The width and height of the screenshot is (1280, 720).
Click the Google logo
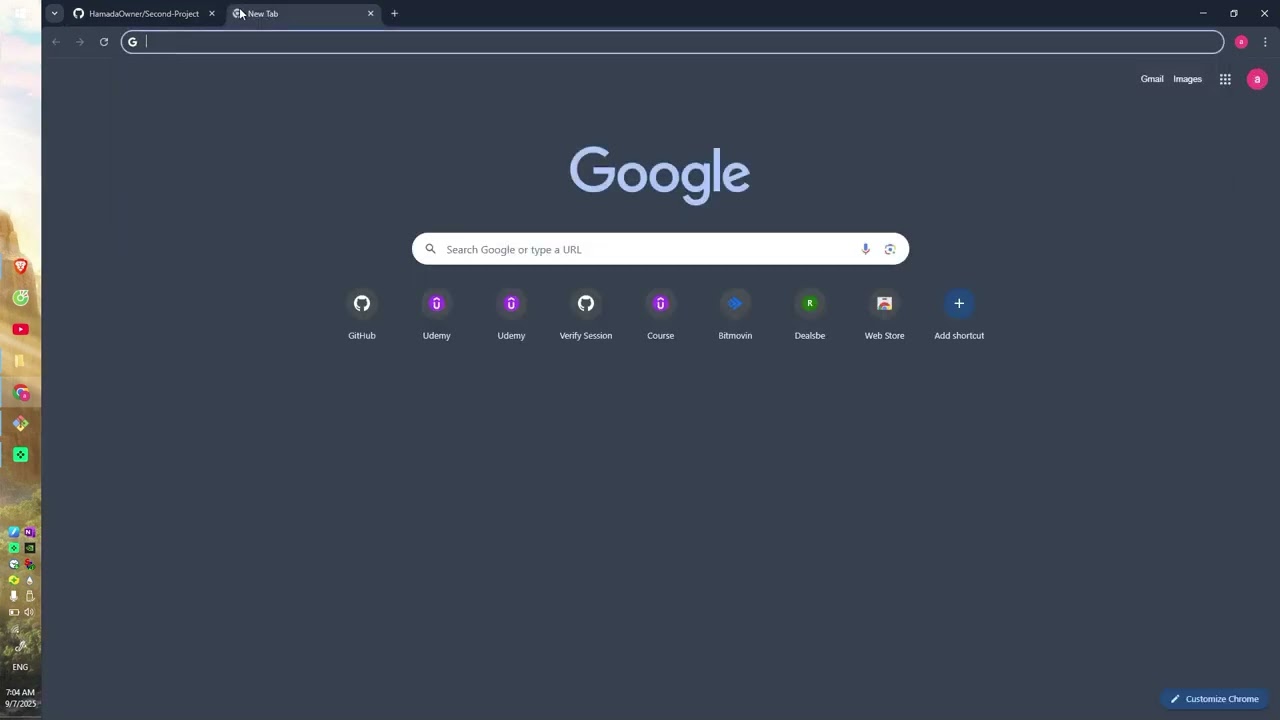click(660, 174)
